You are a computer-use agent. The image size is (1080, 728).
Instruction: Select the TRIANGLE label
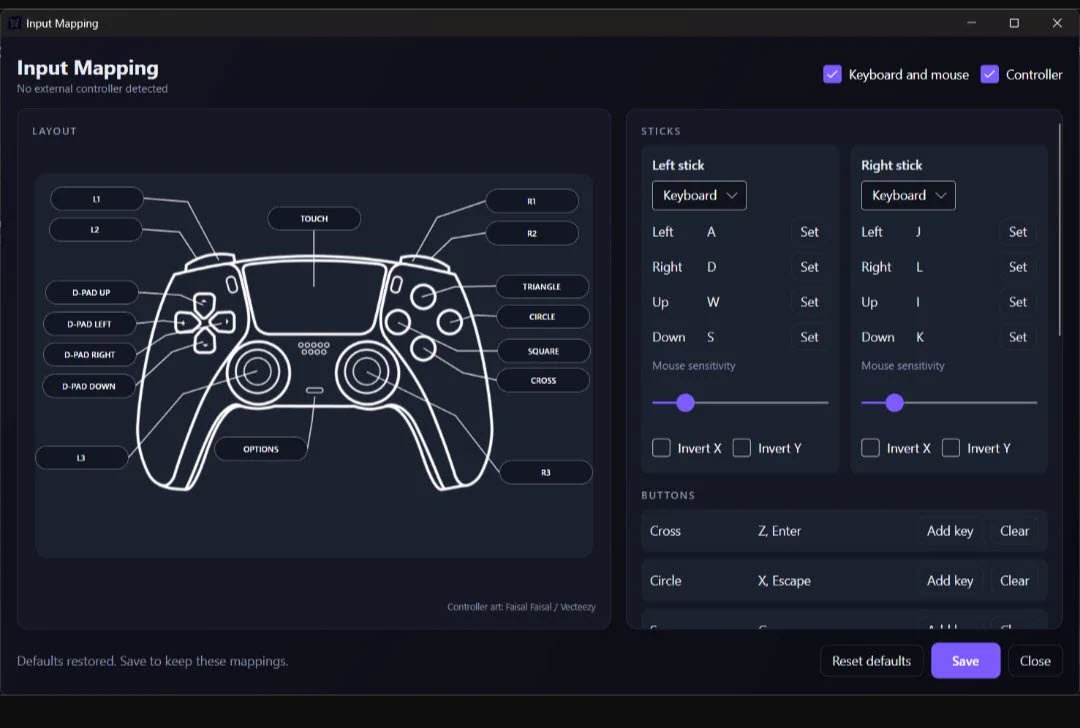point(542,287)
